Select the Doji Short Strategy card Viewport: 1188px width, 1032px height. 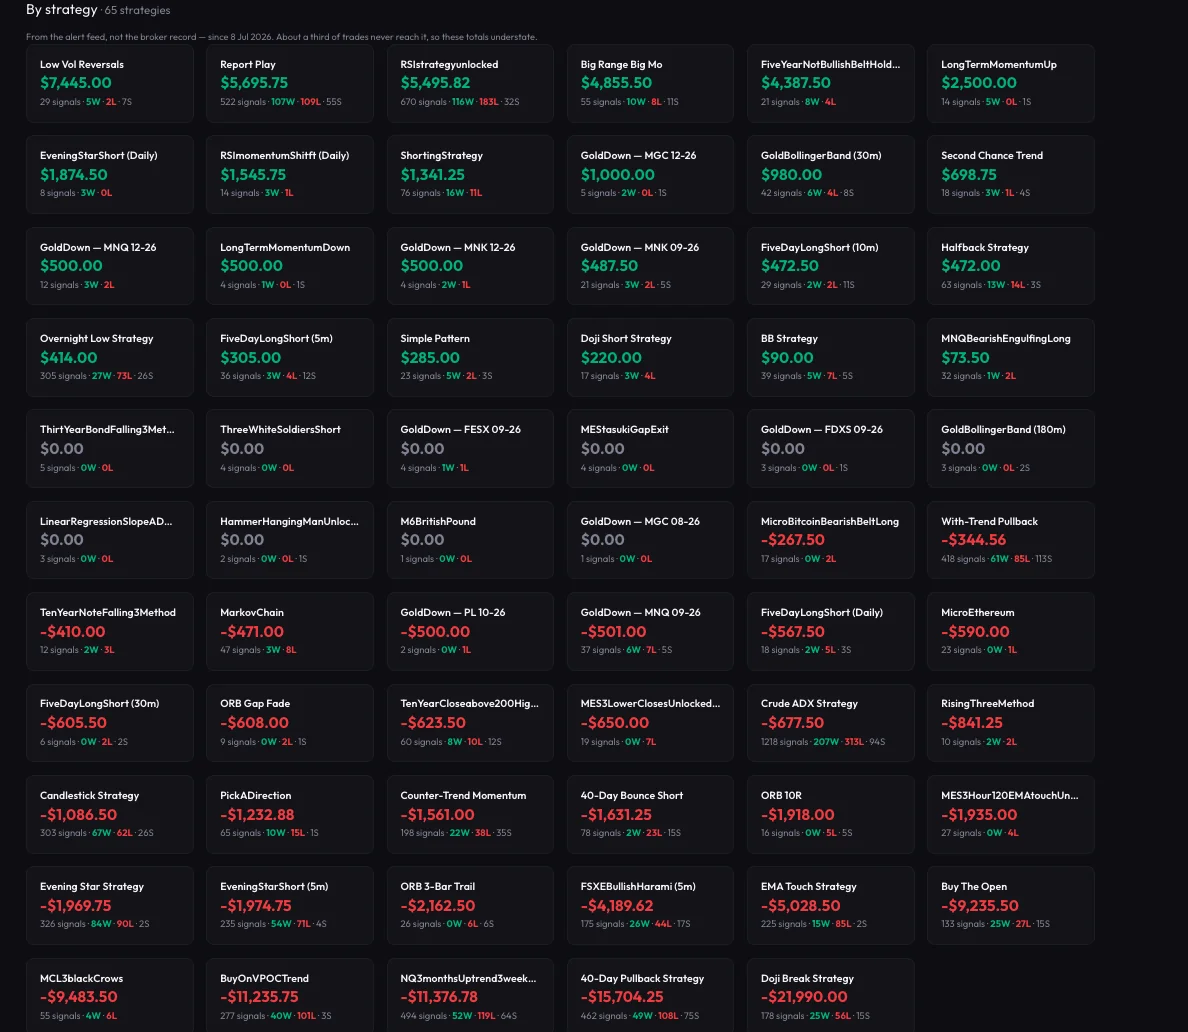click(650, 358)
